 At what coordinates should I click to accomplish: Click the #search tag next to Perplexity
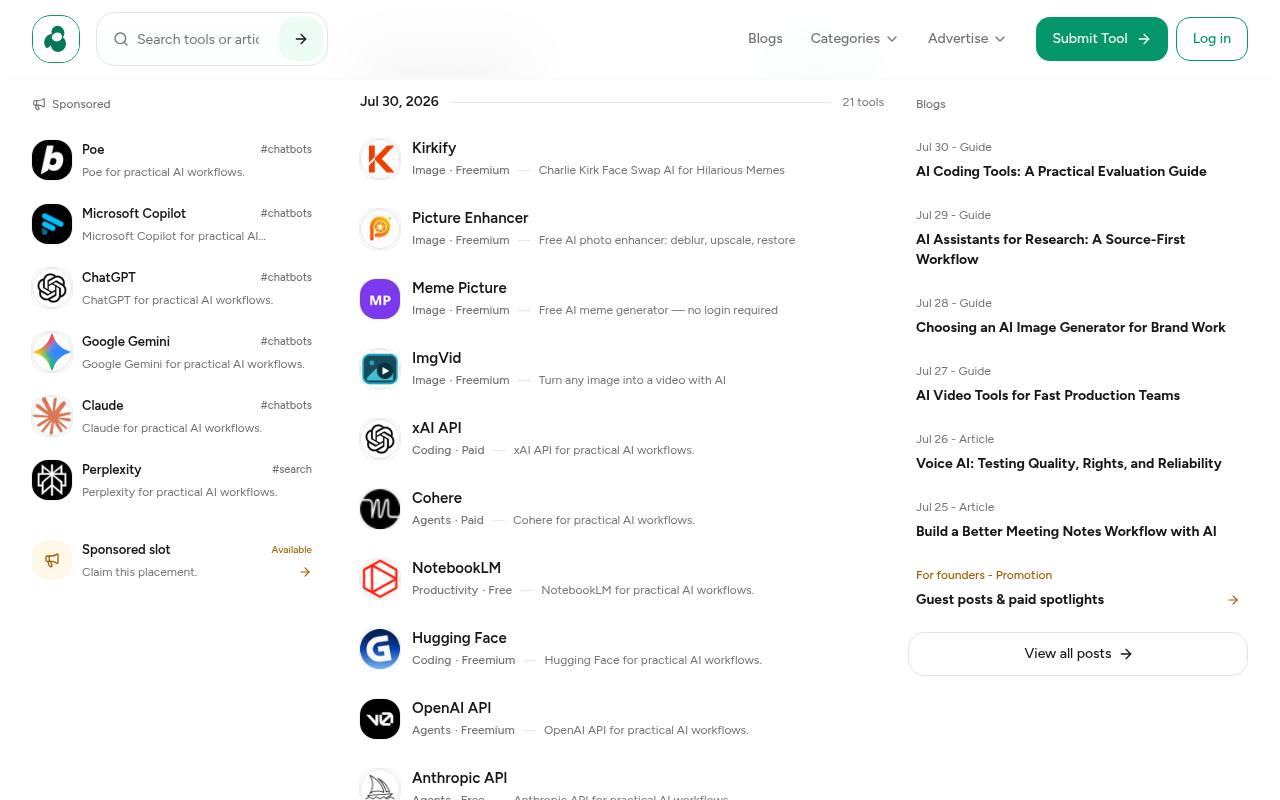(292, 469)
